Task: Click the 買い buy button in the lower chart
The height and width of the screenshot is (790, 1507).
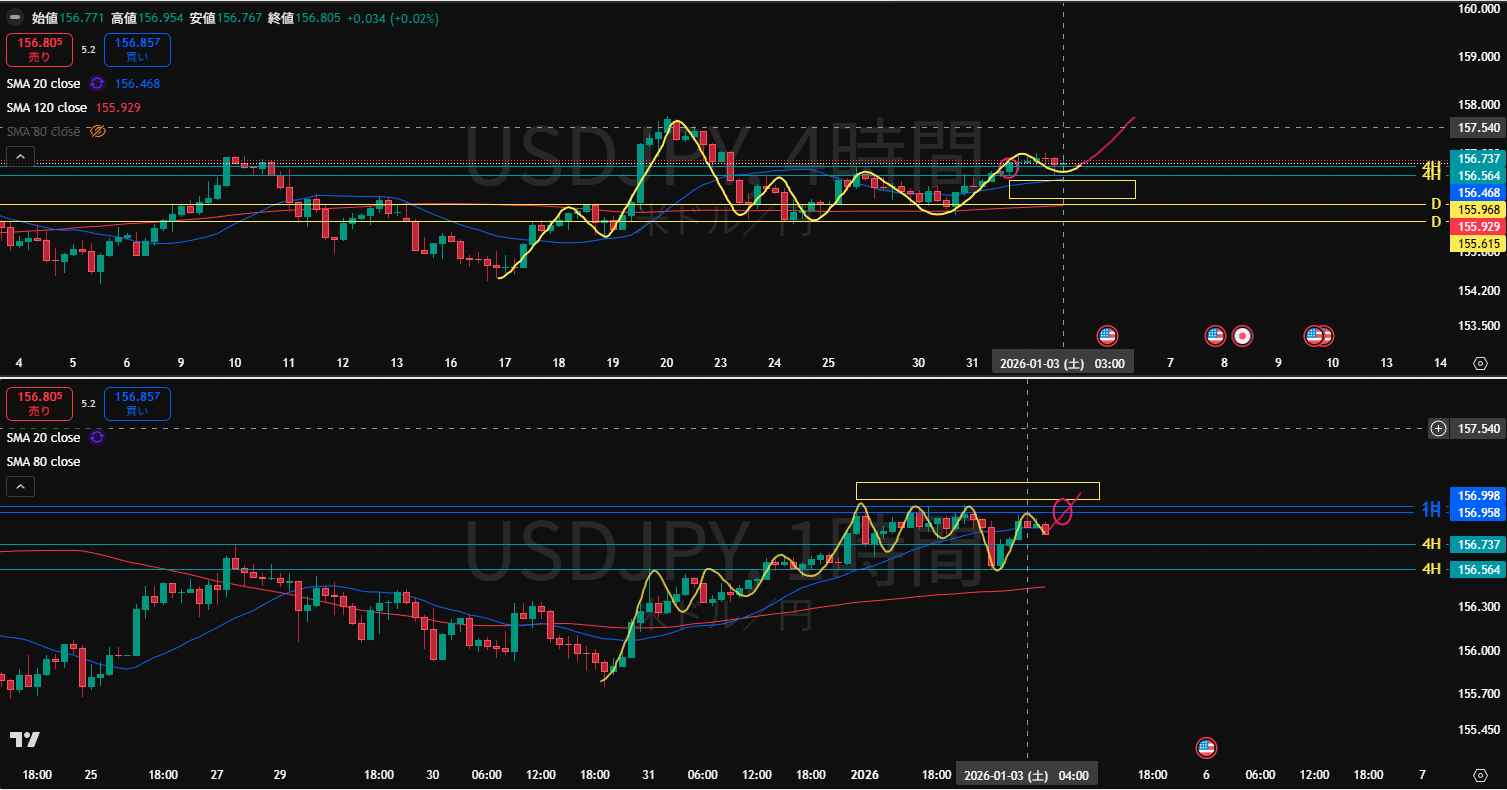Action: (x=136, y=404)
